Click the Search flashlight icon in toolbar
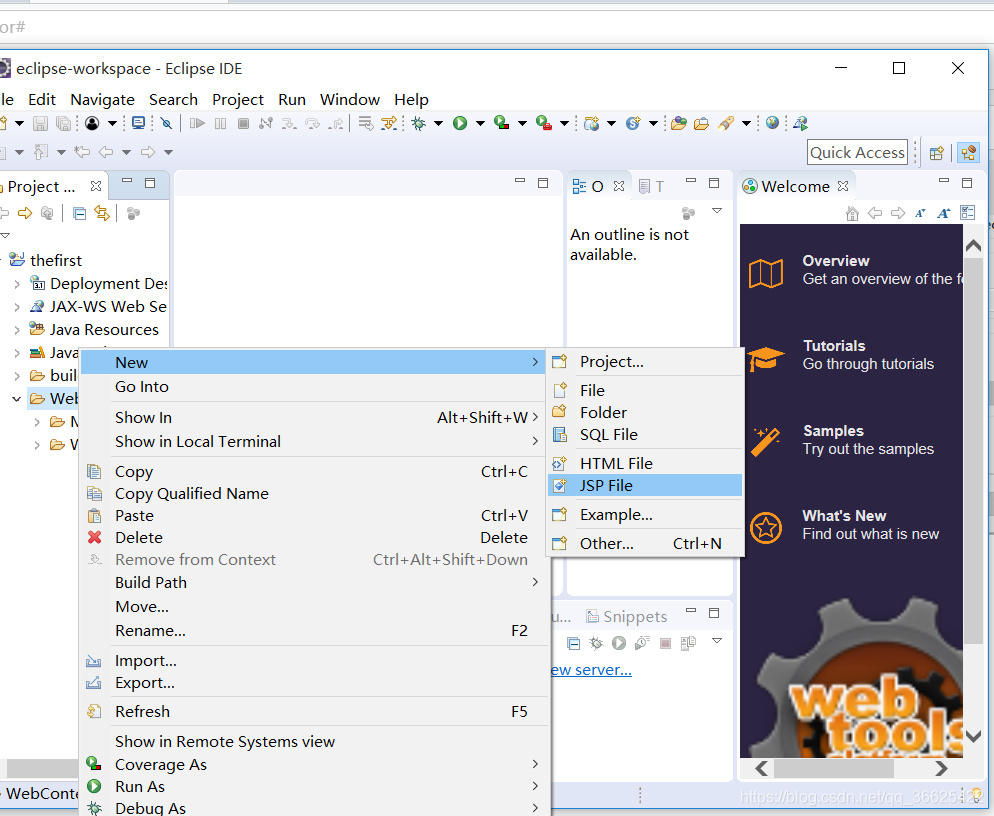Screen dimensions: 994x816 (726, 123)
